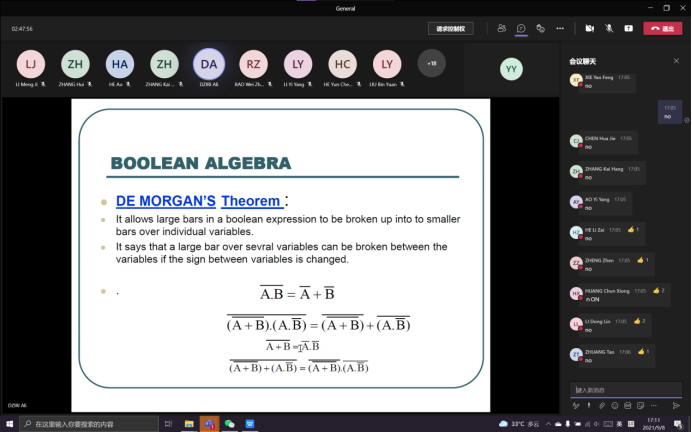The height and width of the screenshot is (432, 692).
Task: Open the sticker picker in chat compose
Action: 641,405
